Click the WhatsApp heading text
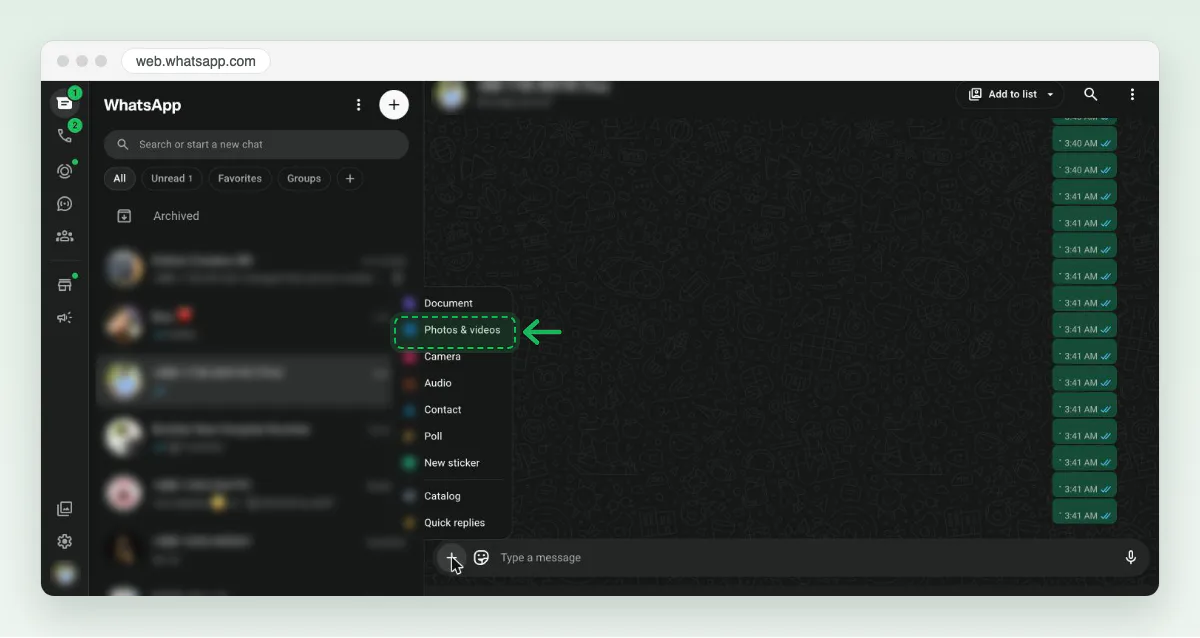The image size is (1200, 638). click(142, 105)
